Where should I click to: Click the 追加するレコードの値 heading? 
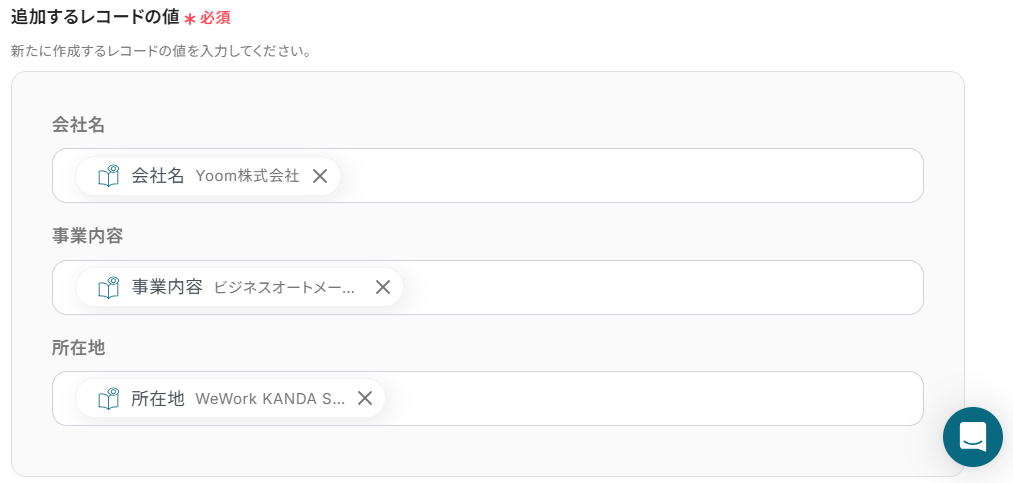pos(95,17)
